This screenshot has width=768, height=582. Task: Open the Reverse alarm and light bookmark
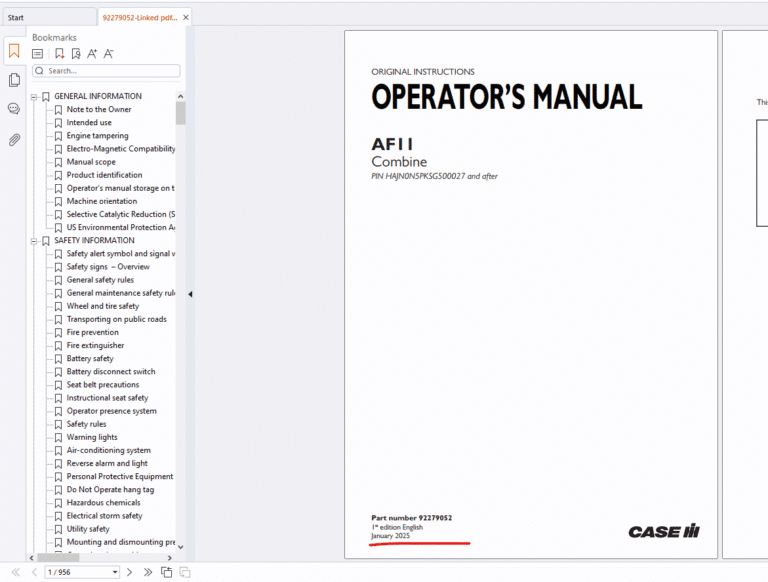(107, 463)
